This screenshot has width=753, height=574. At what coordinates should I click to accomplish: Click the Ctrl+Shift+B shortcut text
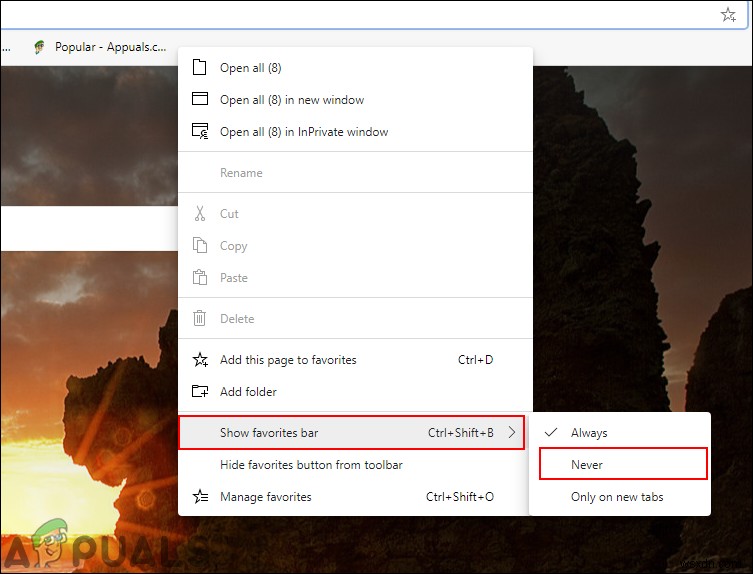[x=461, y=433]
